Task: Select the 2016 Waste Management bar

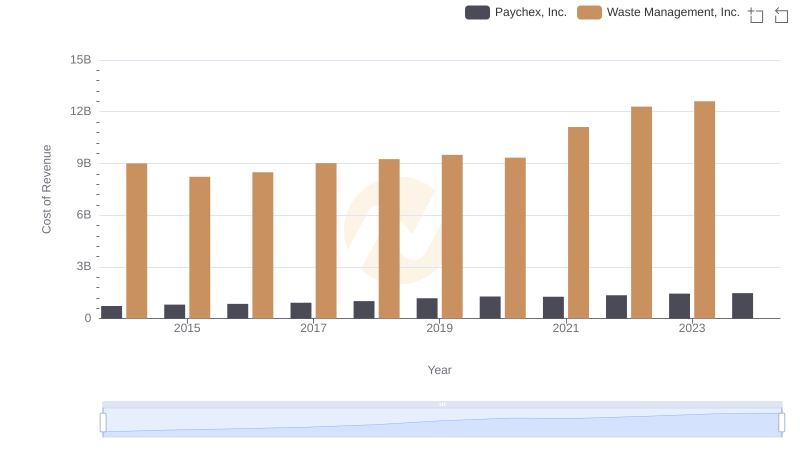Action: [x=263, y=245]
